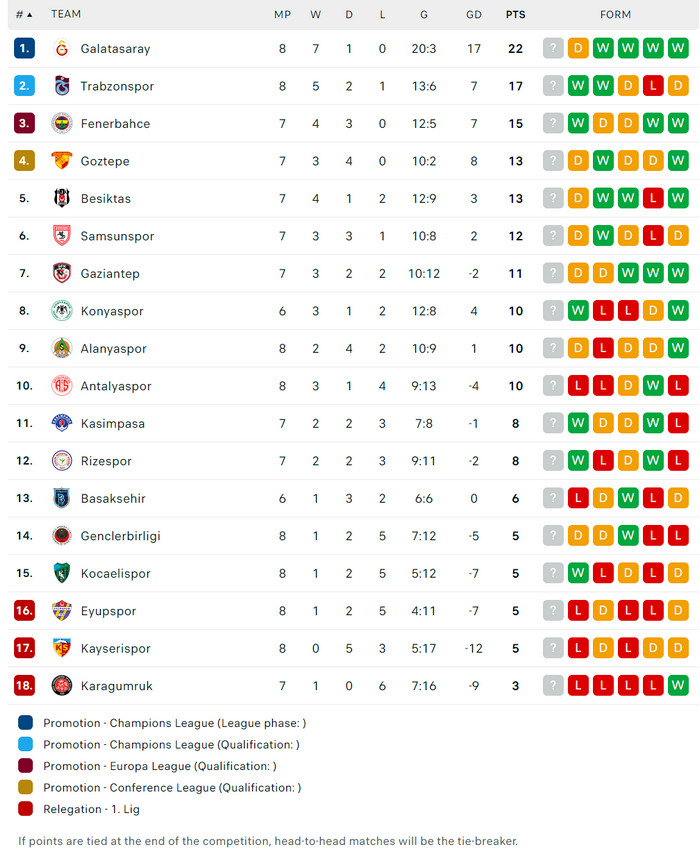Click the Basaksehir team name

coord(113,498)
